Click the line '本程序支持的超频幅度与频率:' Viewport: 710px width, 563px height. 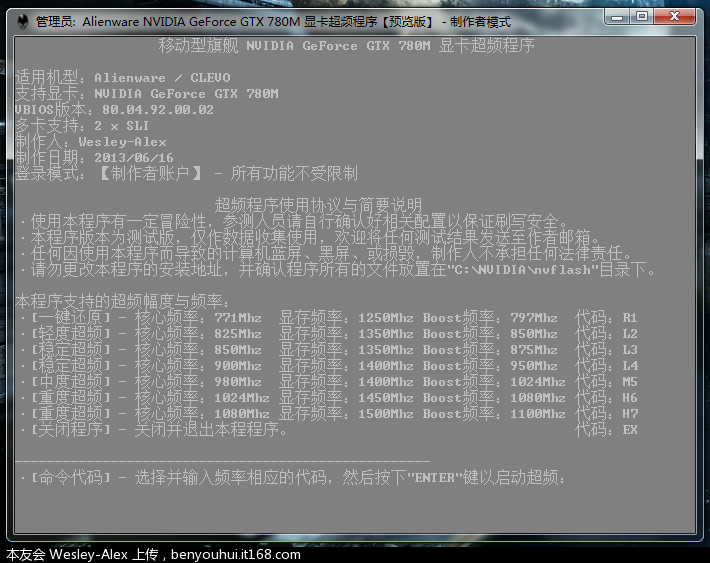[122, 301]
